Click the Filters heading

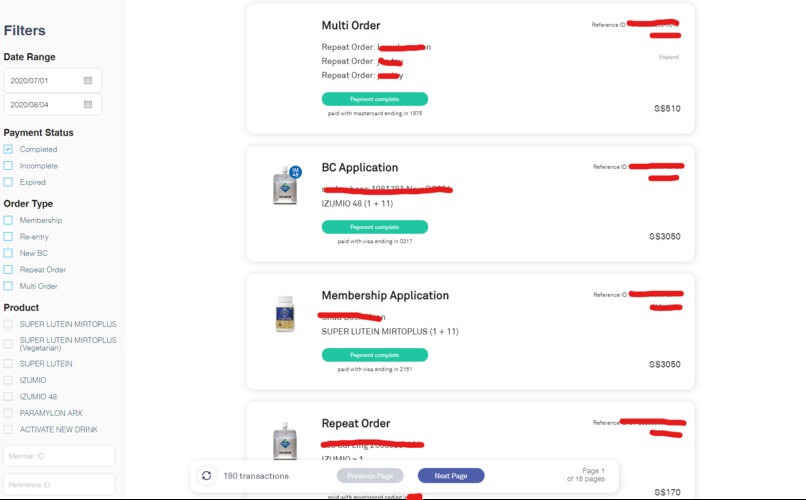click(x=25, y=30)
